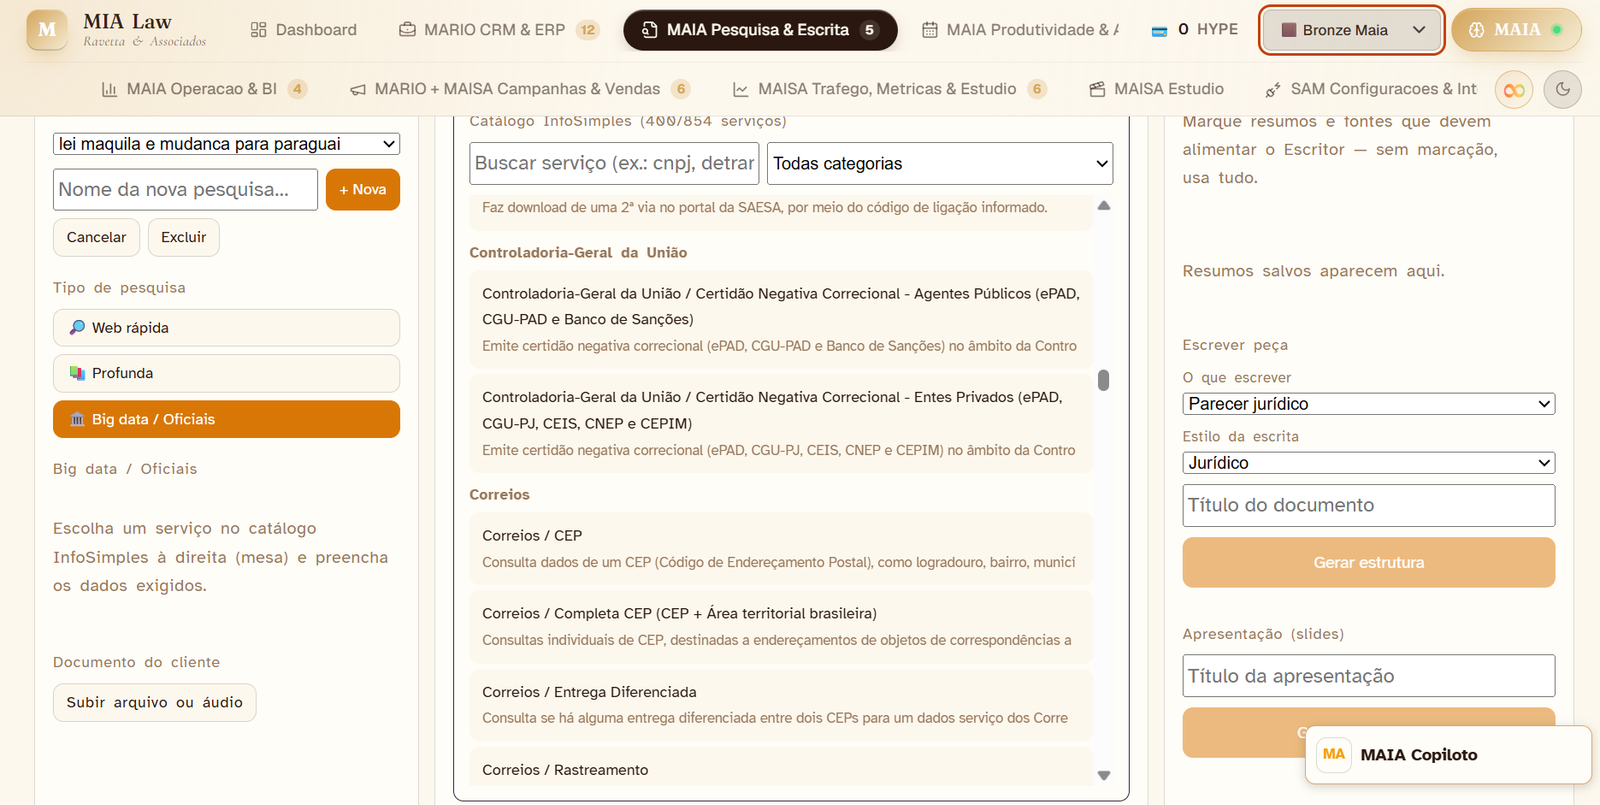Click the Campanhas & Vendas megaphone icon
Viewport: 1600px width, 805px height.
click(x=357, y=90)
